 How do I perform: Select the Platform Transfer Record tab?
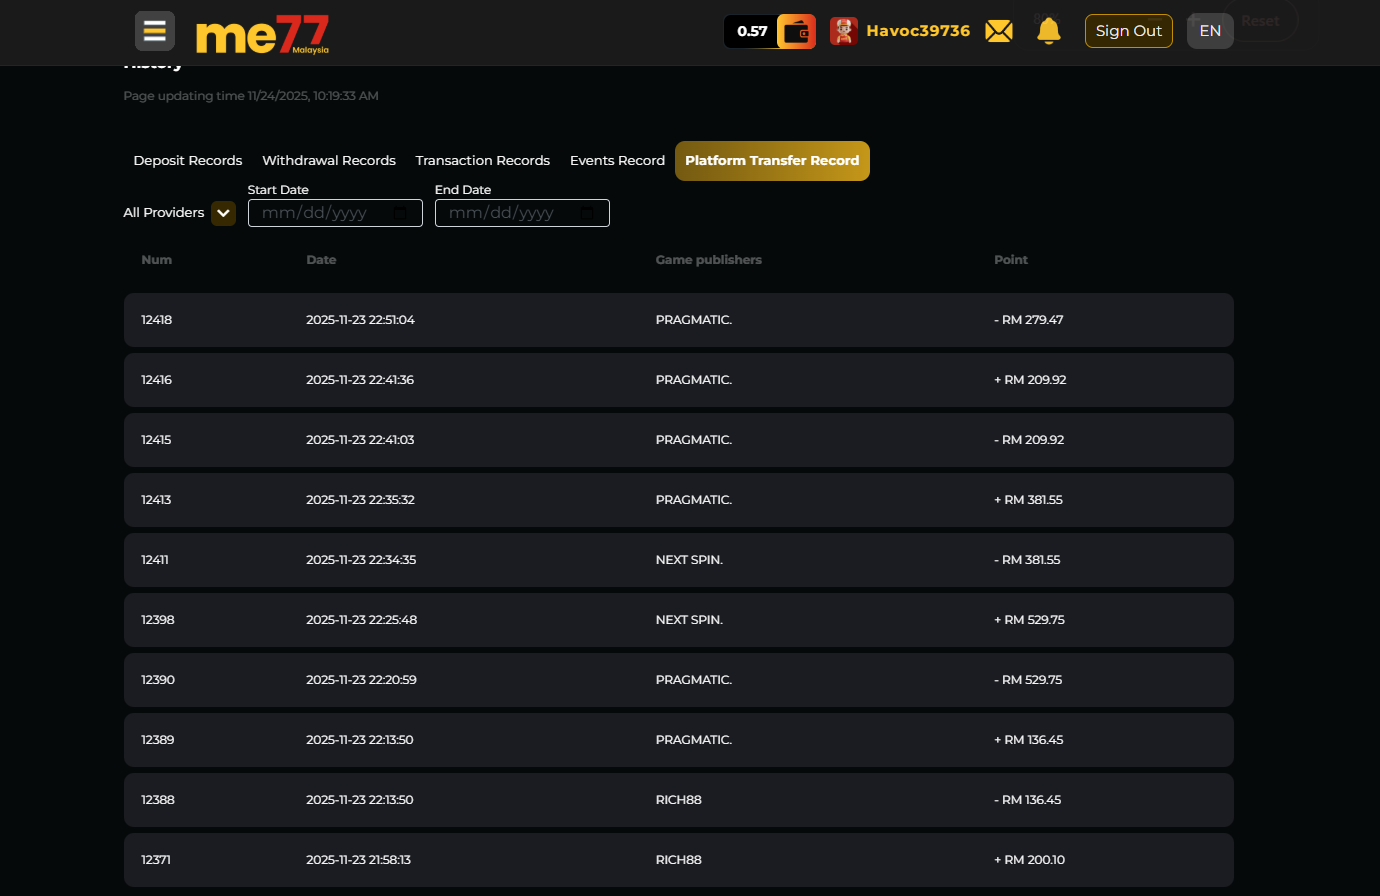(772, 160)
